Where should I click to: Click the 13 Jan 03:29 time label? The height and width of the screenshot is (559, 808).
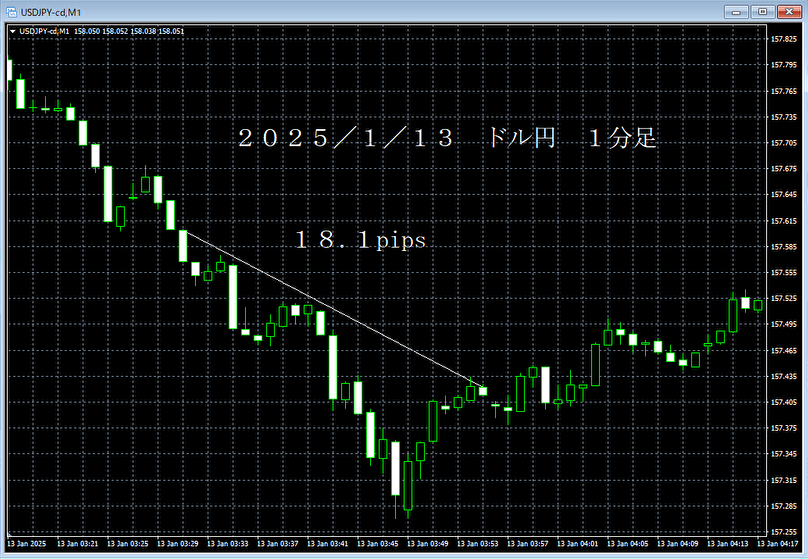click(177, 544)
